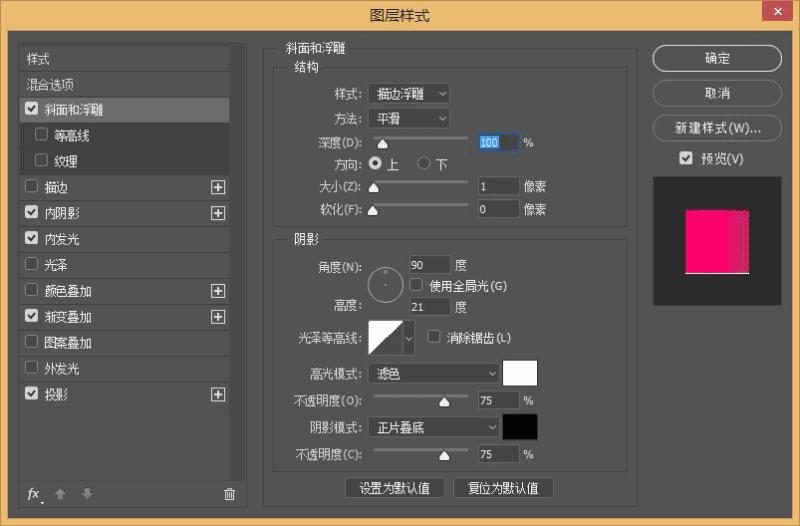Click the 新建样式(W)... button
Viewport: 800px width, 526px height.
point(717,128)
